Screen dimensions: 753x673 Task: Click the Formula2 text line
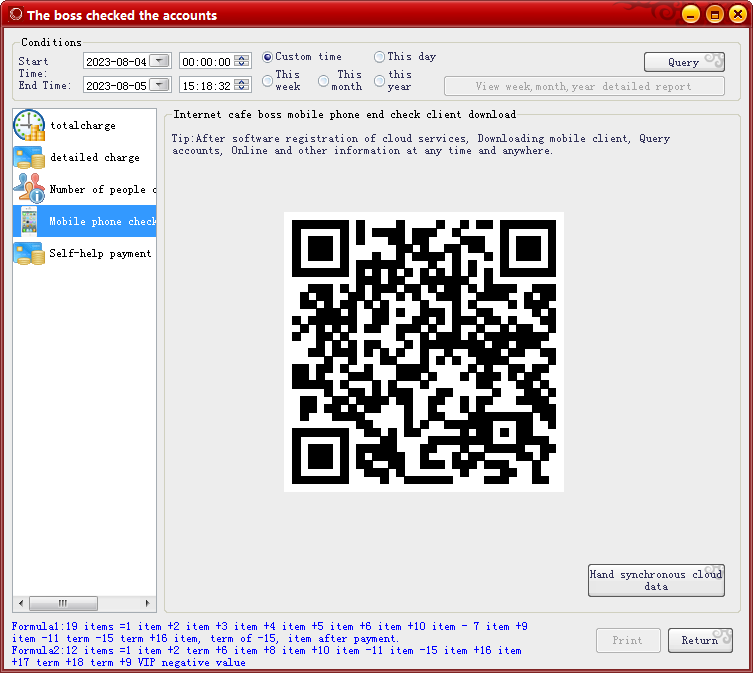[267, 656]
